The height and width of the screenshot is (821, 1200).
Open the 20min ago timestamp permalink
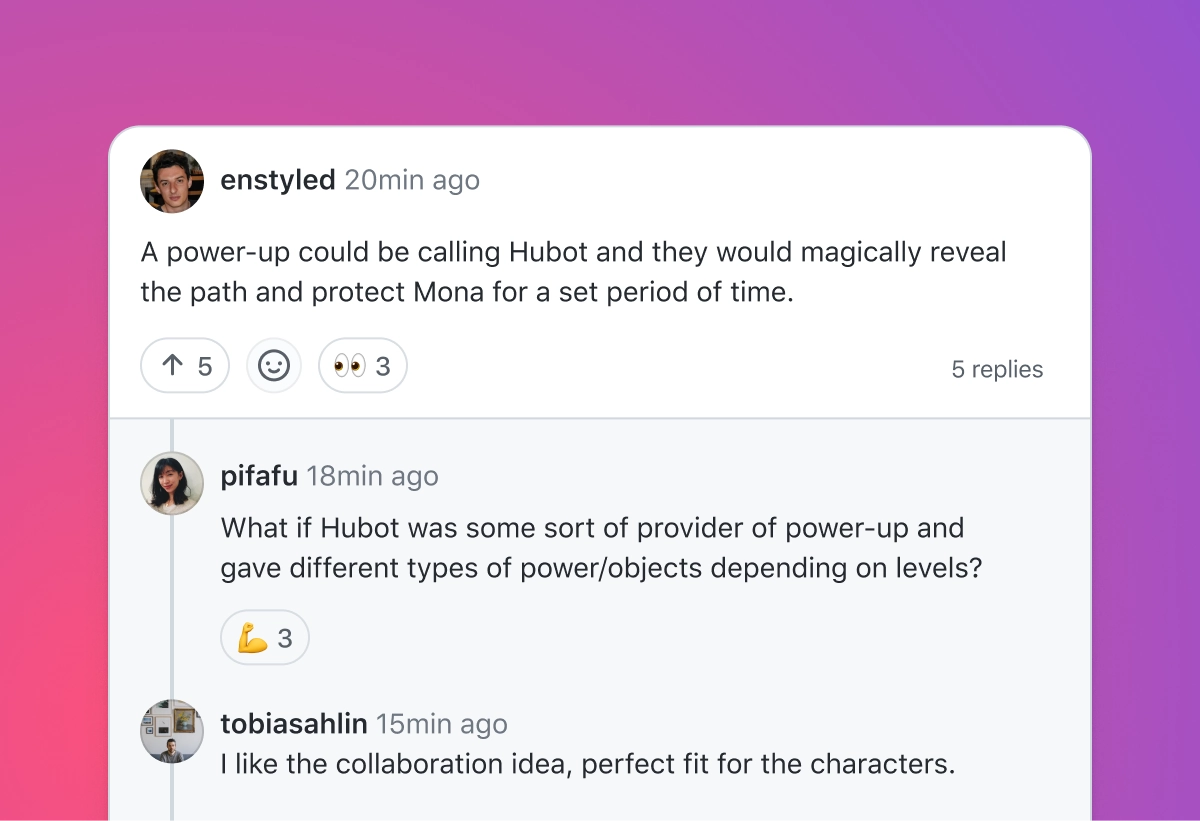[x=412, y=180]
